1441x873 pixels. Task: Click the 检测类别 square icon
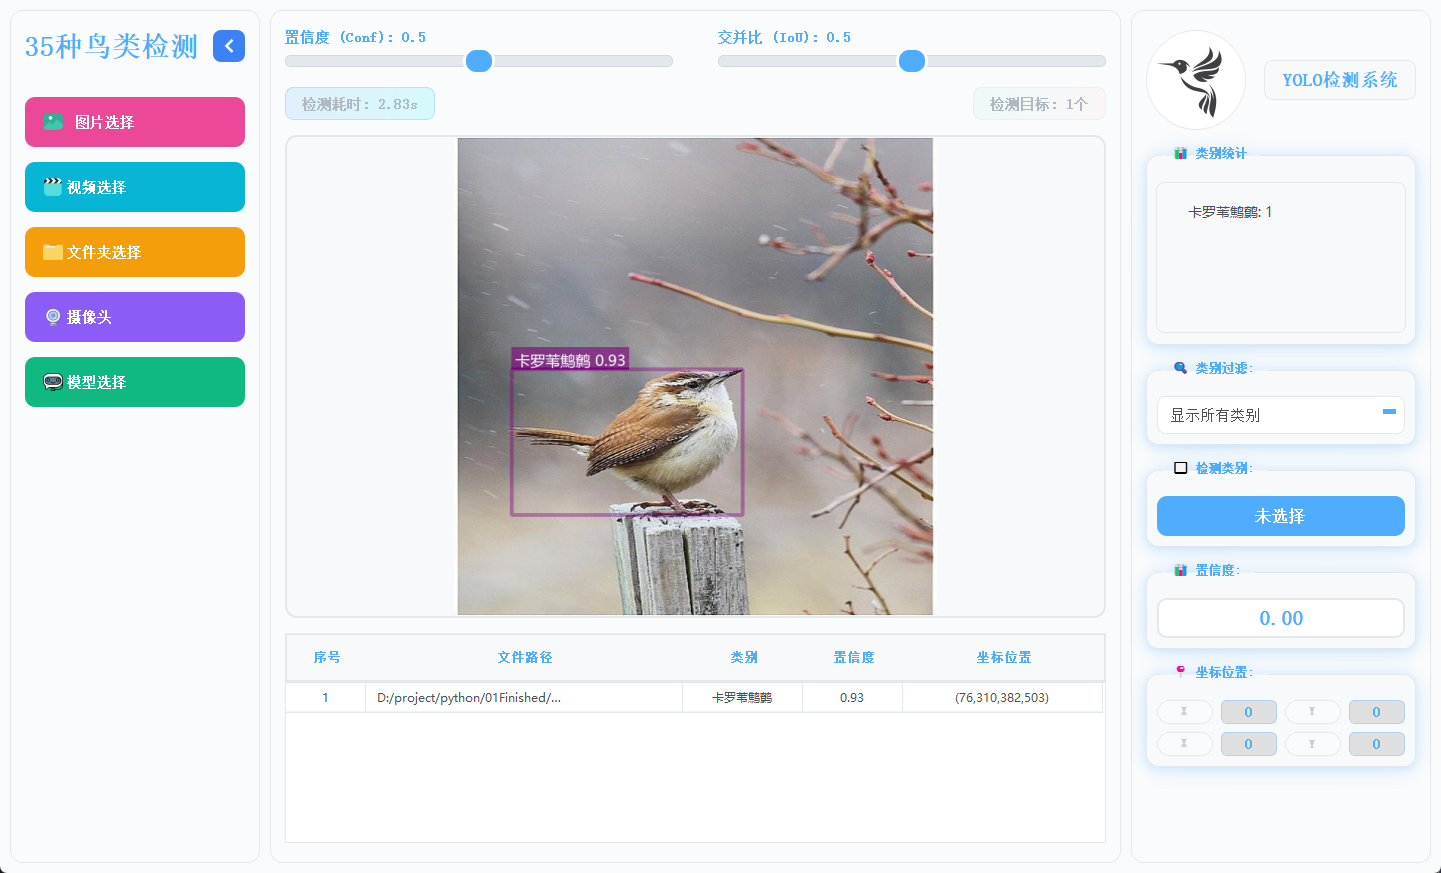click(x=1180, y=468)
